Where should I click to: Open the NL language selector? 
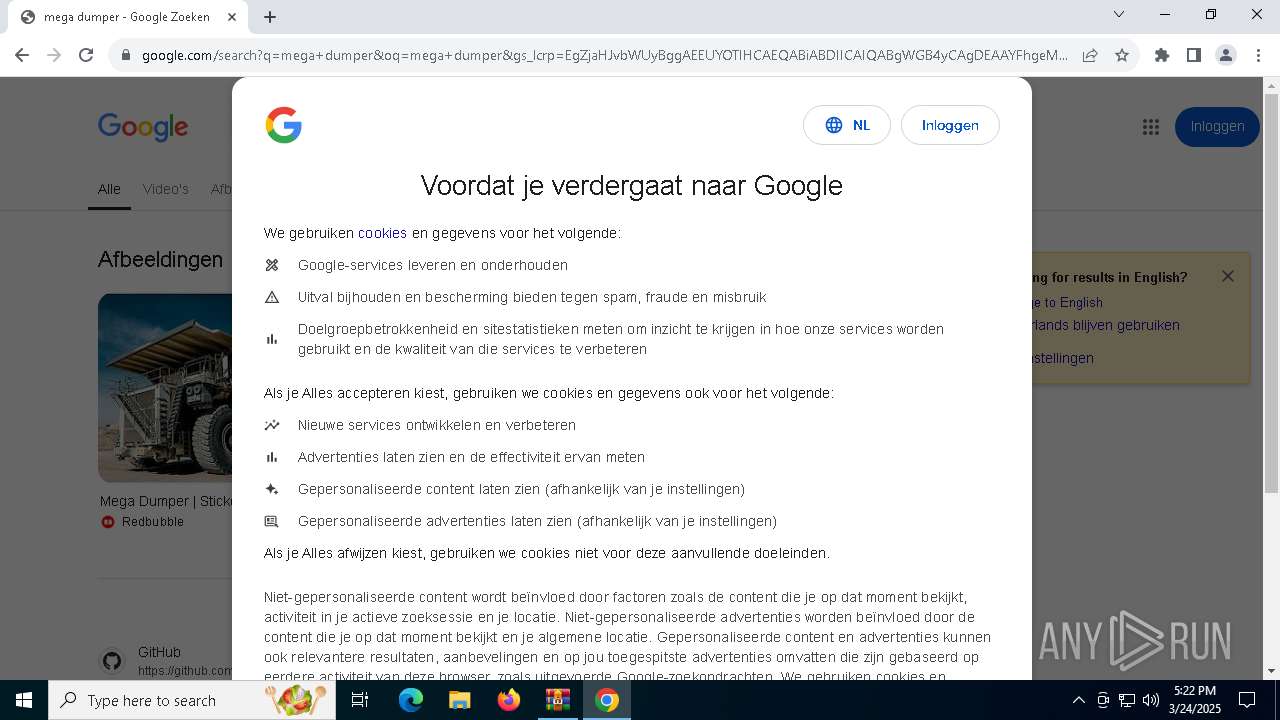pyautogui.click(x=847, y=125)
